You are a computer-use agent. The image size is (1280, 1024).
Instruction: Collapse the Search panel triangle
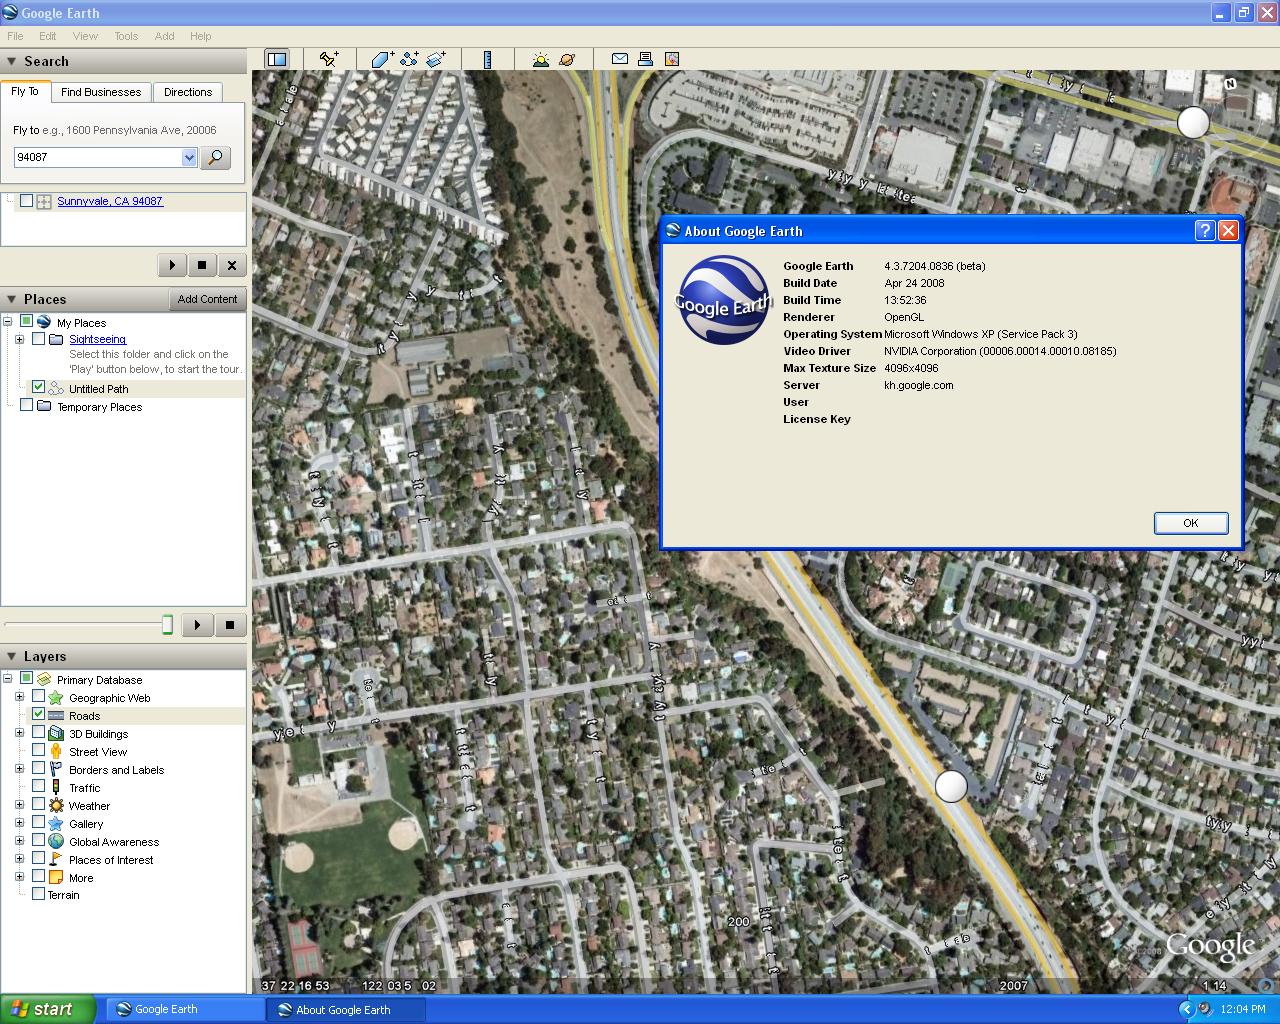coord(11,61)
